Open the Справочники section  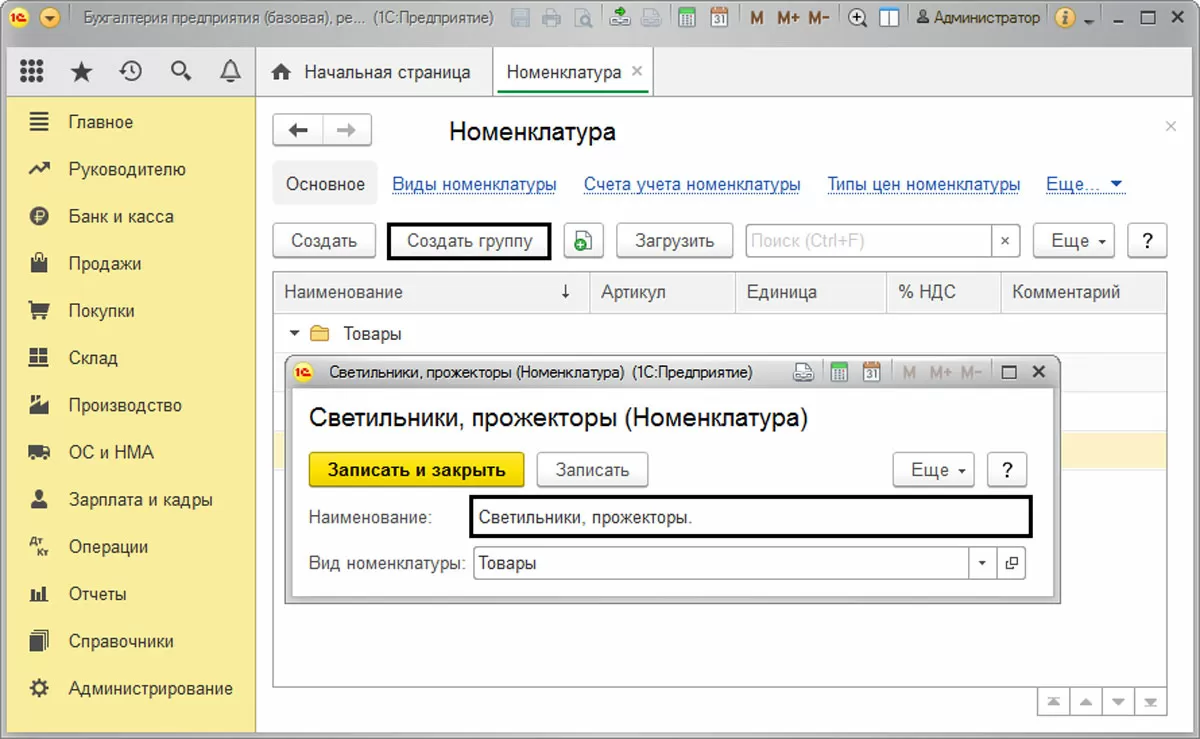pos(121,642)
